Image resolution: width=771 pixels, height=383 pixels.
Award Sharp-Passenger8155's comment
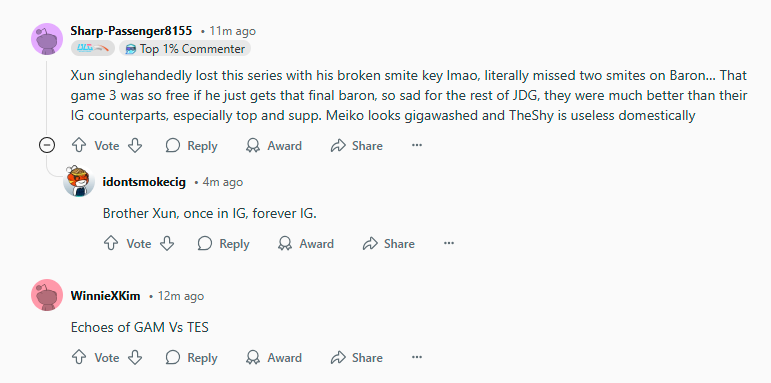(274, 146)
